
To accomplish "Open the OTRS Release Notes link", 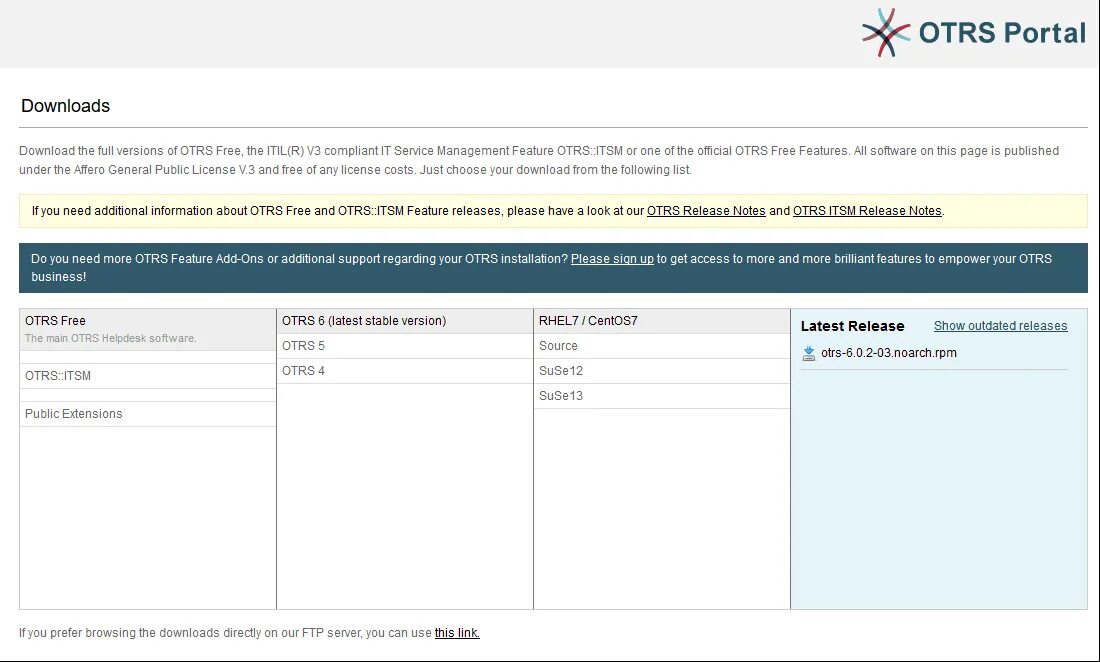I will 706,210.
